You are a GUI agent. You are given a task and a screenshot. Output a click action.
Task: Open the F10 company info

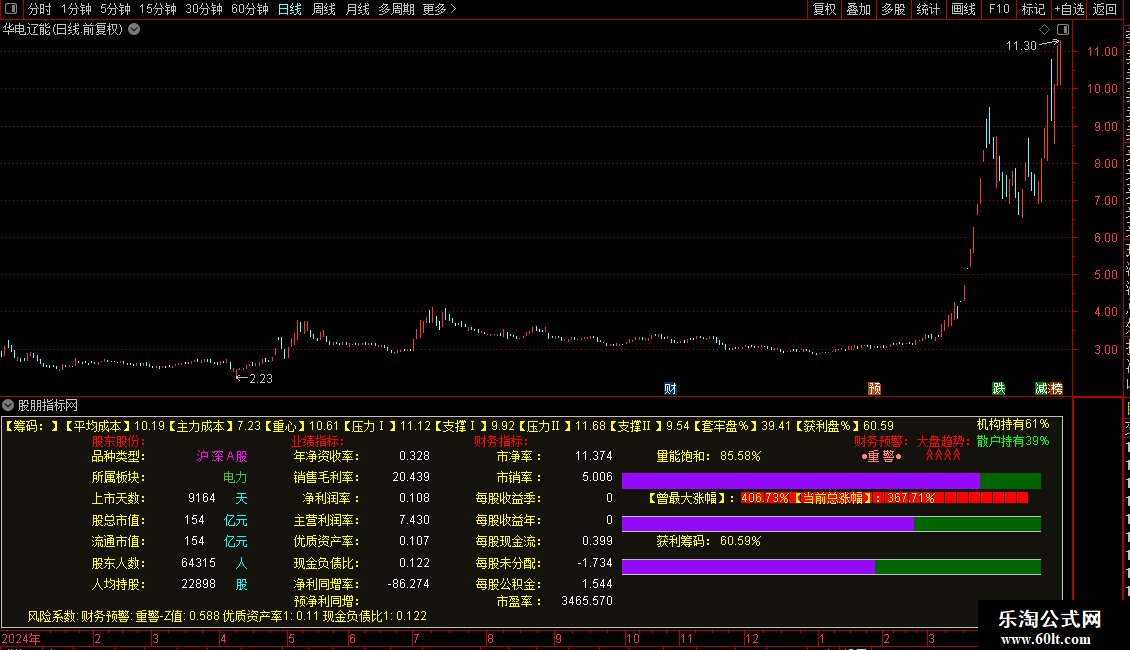(999, 9)
